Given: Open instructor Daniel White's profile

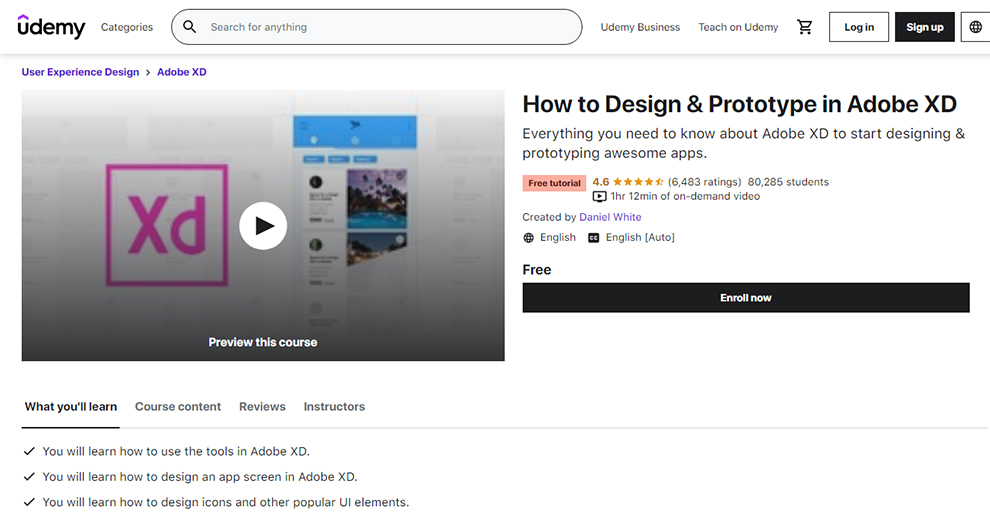Looking at the screenshot, I should click(x=610, y=217).
